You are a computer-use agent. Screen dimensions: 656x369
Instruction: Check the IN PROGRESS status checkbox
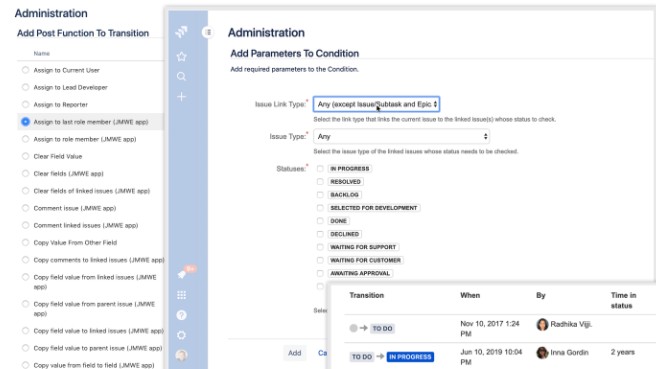point(320,169)
